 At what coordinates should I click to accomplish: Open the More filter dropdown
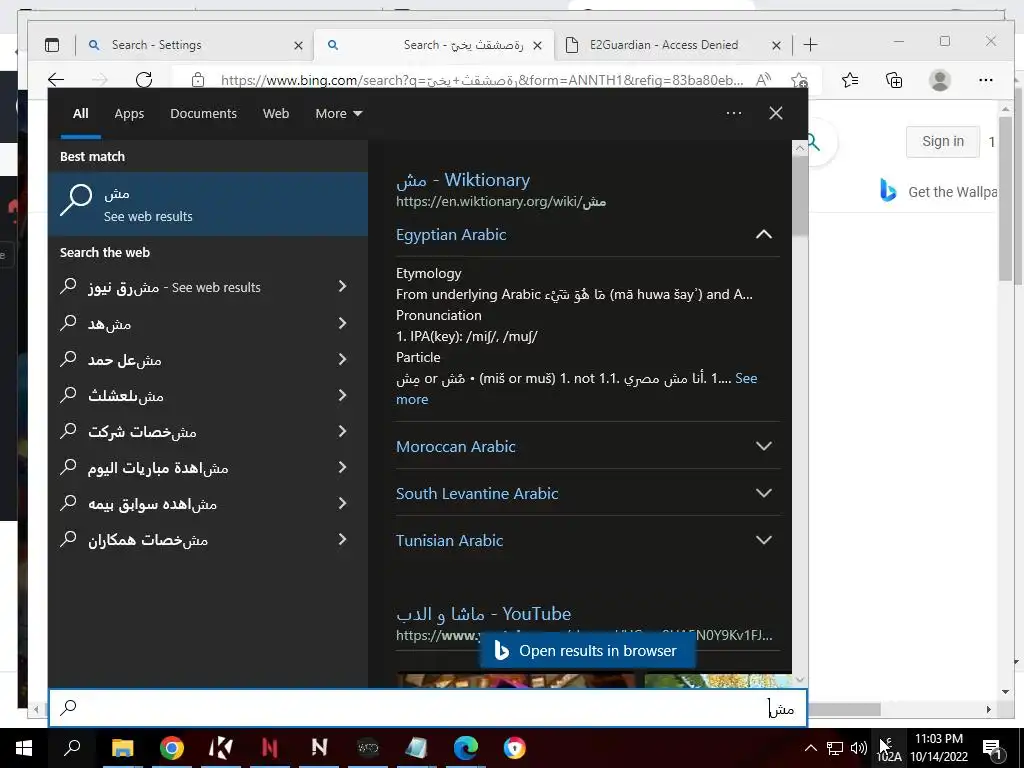[x=338, y=114]
